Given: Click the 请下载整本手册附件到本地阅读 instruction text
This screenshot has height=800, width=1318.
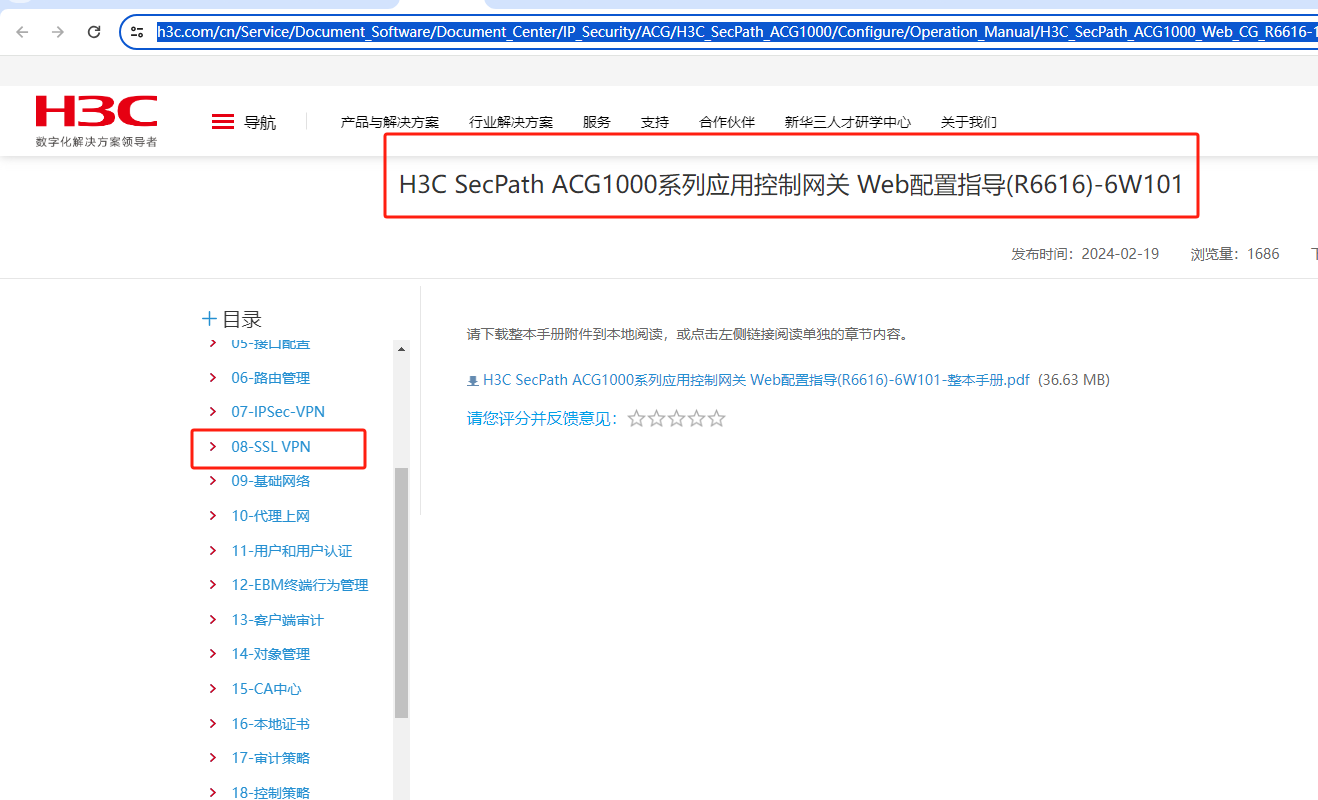Looking at the screenshot, I should tap(688, 335).
